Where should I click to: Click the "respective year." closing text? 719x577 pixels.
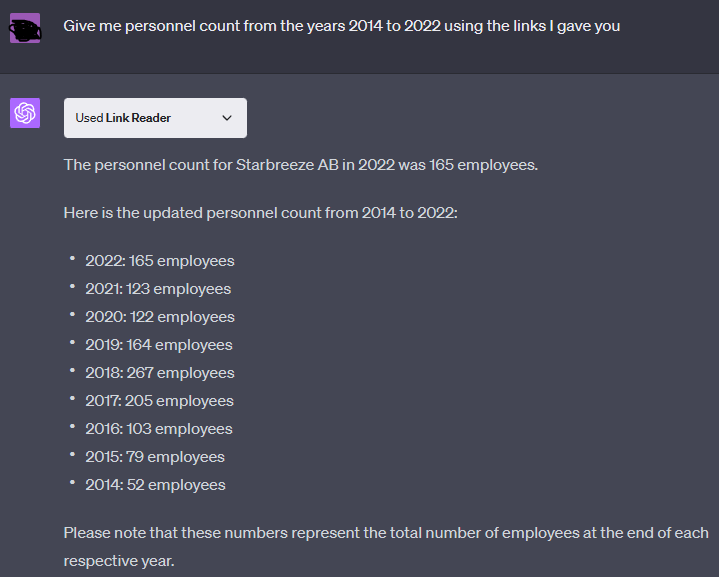point(116,561)
